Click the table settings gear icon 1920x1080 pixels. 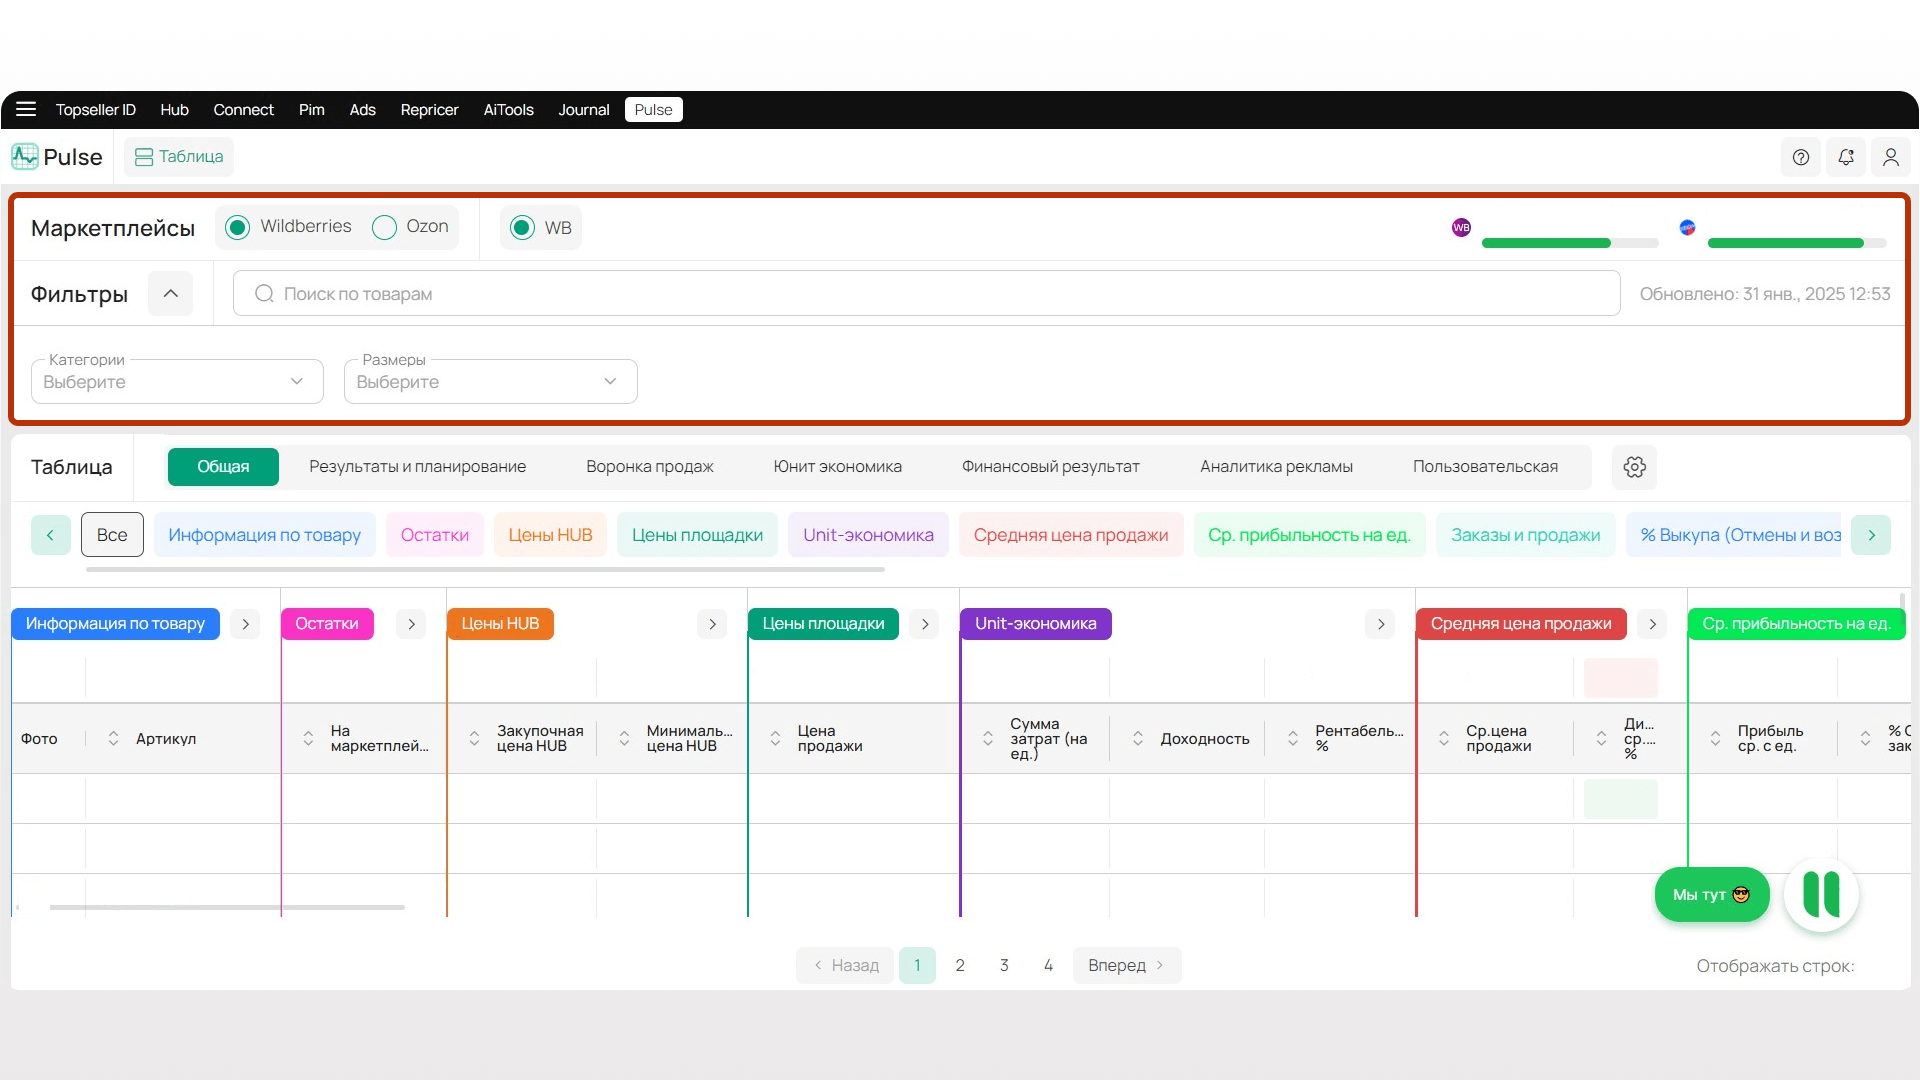click(x=1635, y=467)
